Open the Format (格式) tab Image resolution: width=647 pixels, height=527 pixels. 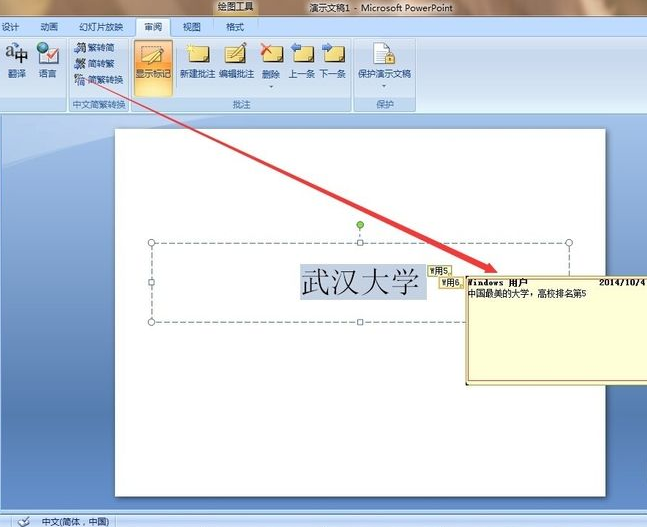point(235,27)
